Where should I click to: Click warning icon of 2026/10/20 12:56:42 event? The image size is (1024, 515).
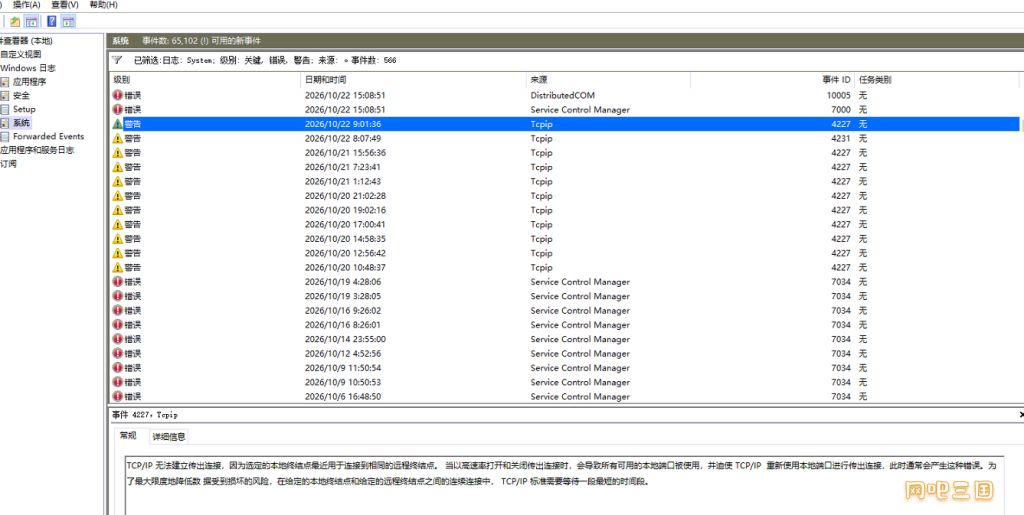point(118,253)
